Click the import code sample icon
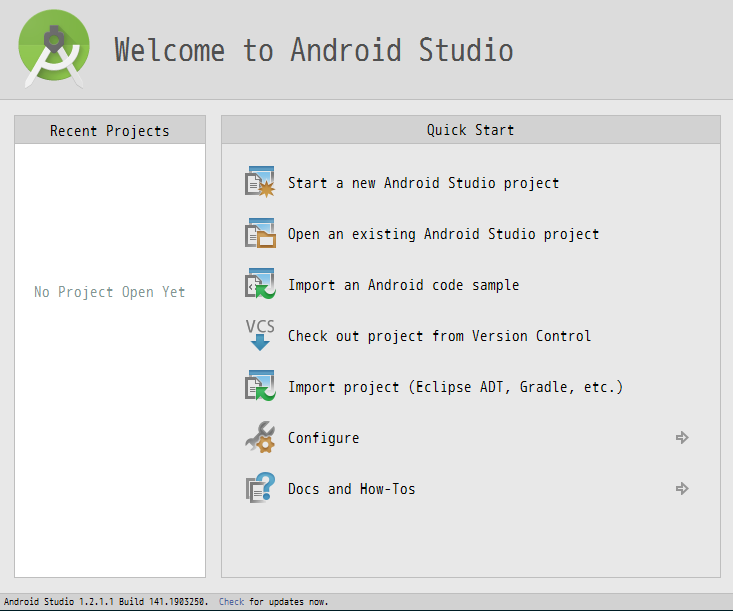Viewport: 733px width, 611px height. (x=260, y=284)
